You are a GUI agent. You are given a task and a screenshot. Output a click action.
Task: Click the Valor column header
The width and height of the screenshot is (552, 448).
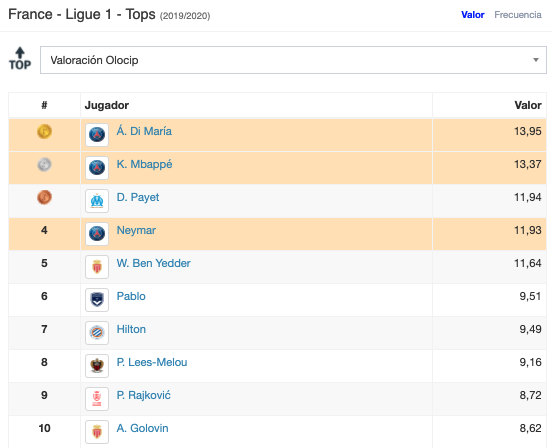pyautogui.click(x=527, y=105)
